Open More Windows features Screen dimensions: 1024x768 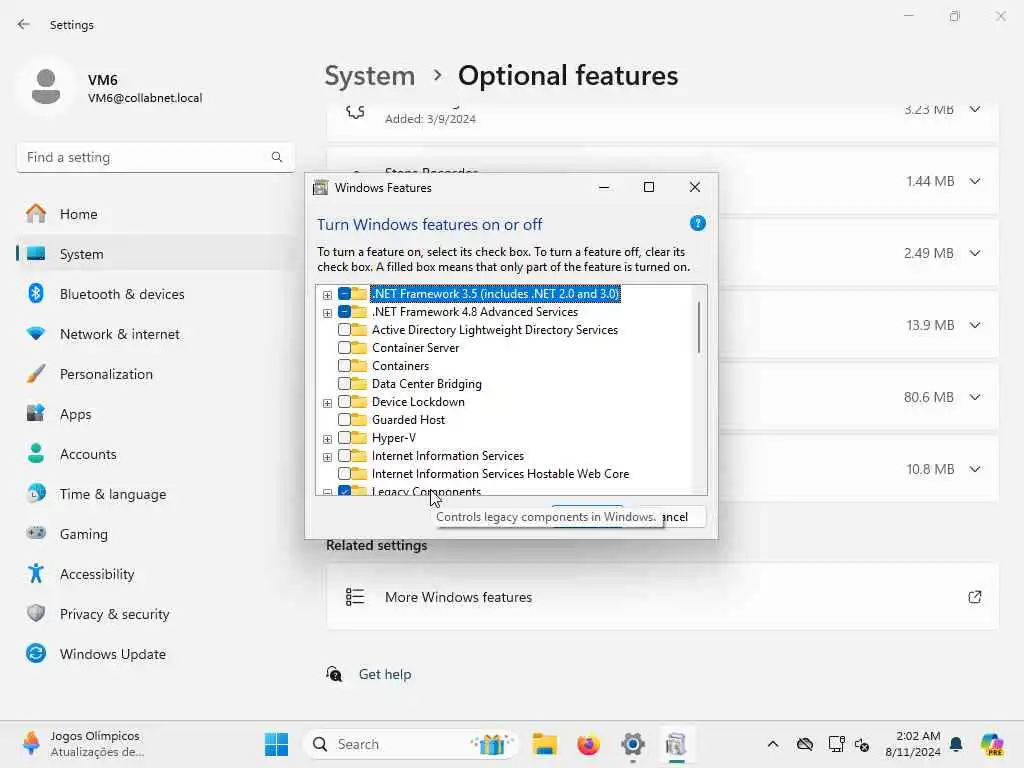pos(662,597)
